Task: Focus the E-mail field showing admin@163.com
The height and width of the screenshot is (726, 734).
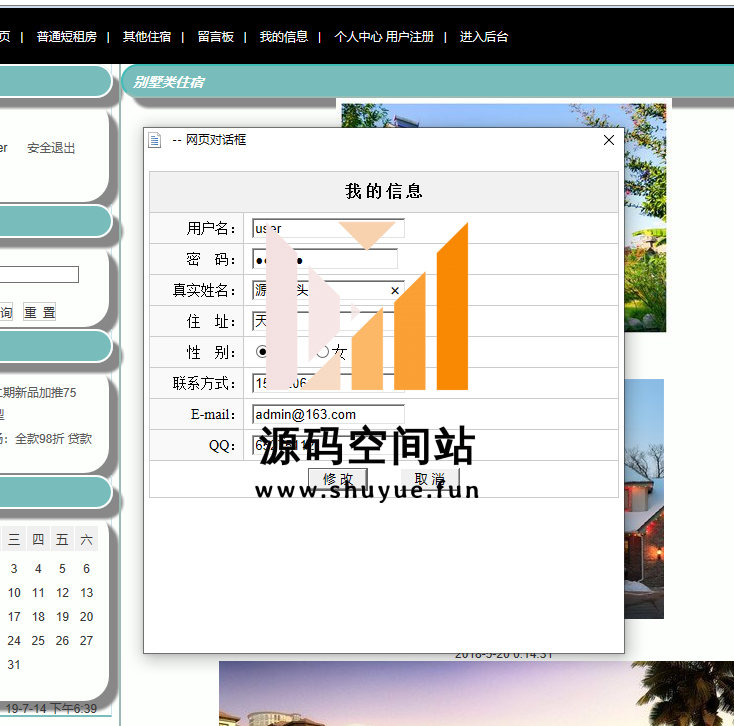Action: (x=328, y=414)
